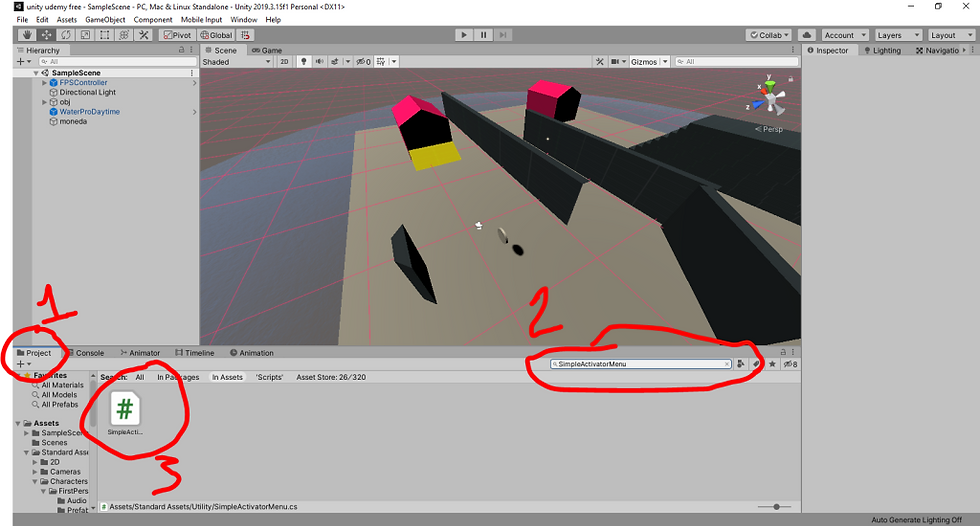Clear the SimpleActivatorMenu search text
The image size is (980, 526).
(x=727, y=364)
